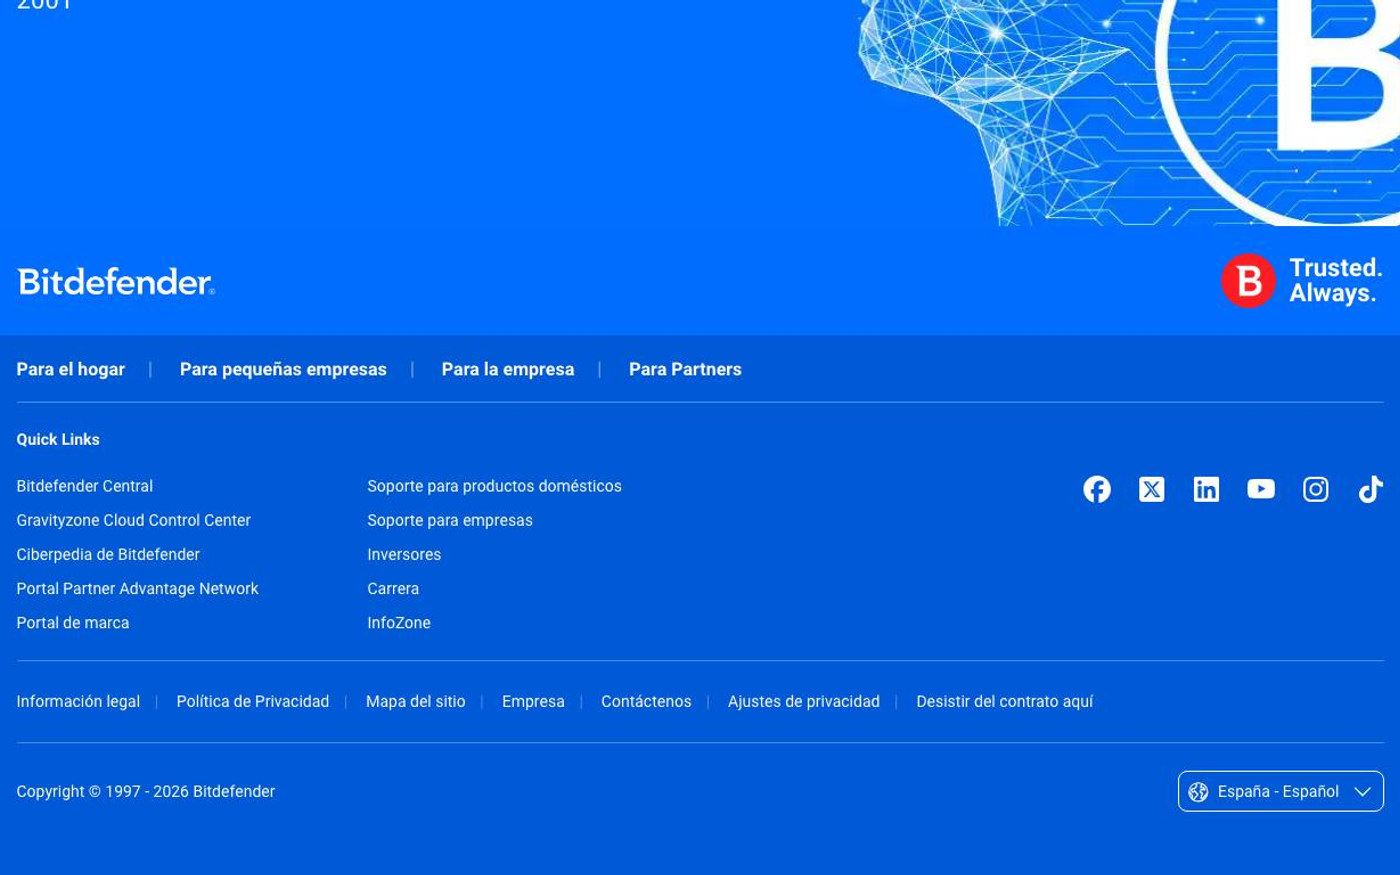Screen dimensions: 1400x875
Task: Open the LinkedIn social icon
Action: (x=1206, y=489)
